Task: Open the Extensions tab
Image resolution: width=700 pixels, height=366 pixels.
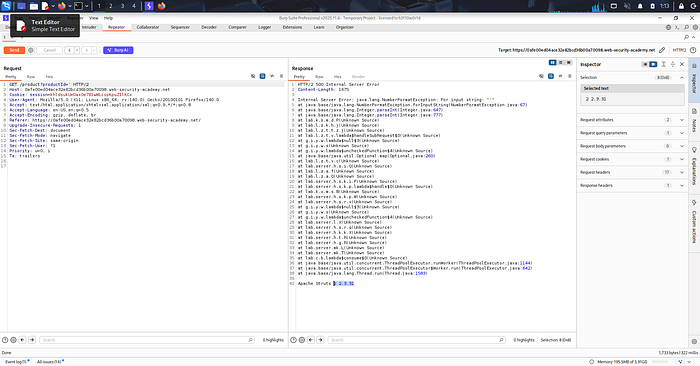Action: [292, 27]
